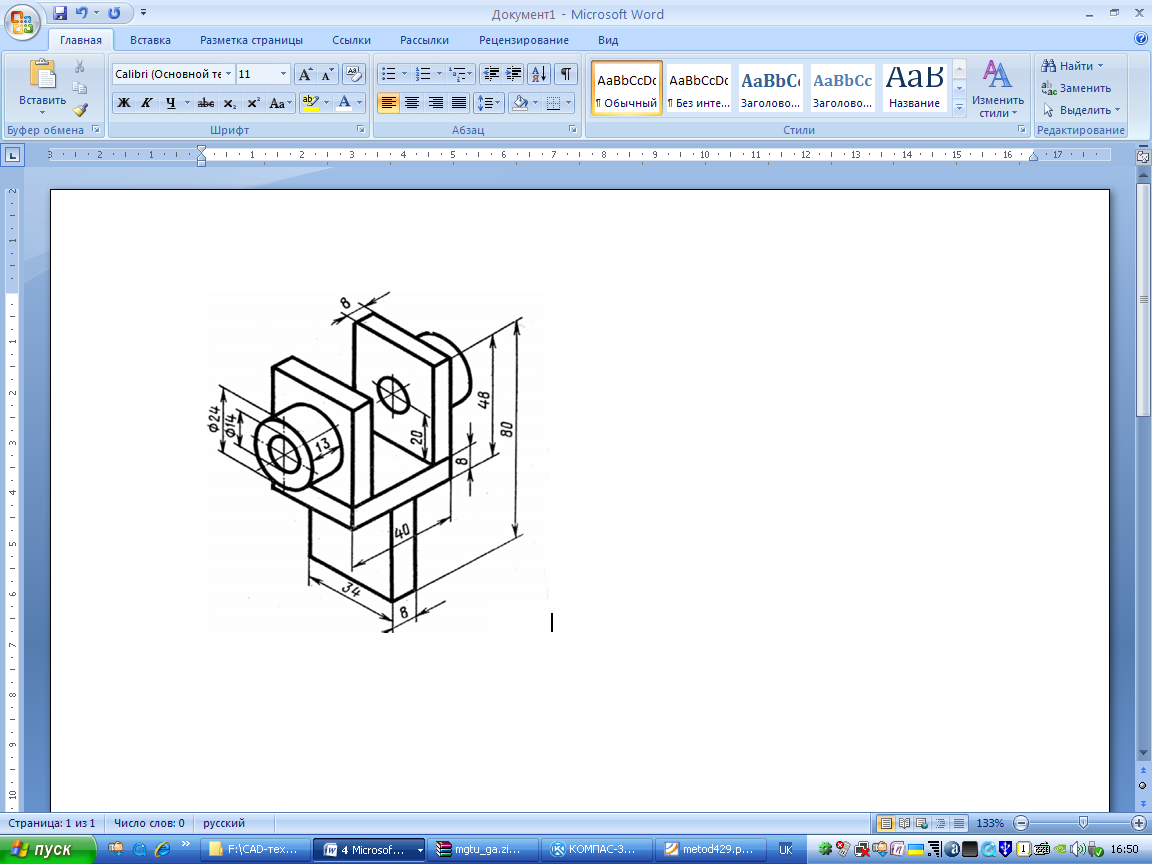Toggle show paragraph marks (¶)
This screenshot has width=1152, height=864.
point(566,74)
